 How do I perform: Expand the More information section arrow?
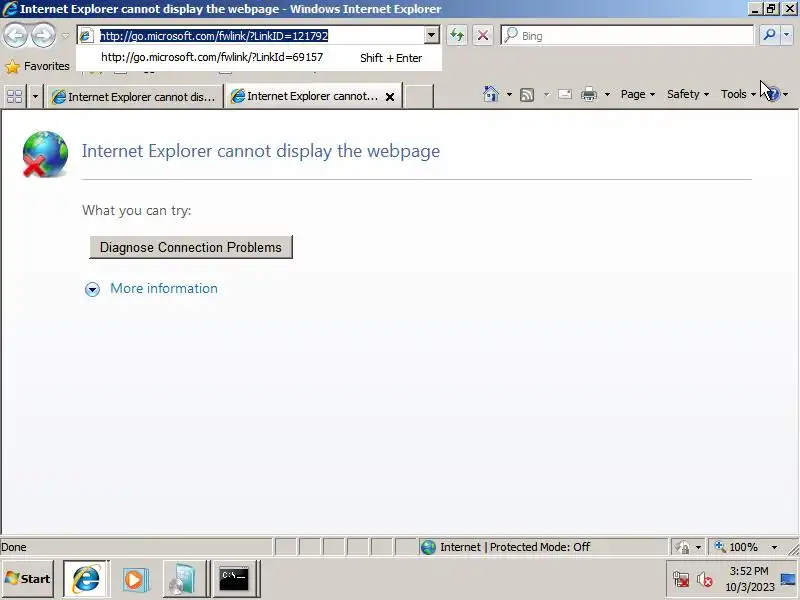(92, 289)
